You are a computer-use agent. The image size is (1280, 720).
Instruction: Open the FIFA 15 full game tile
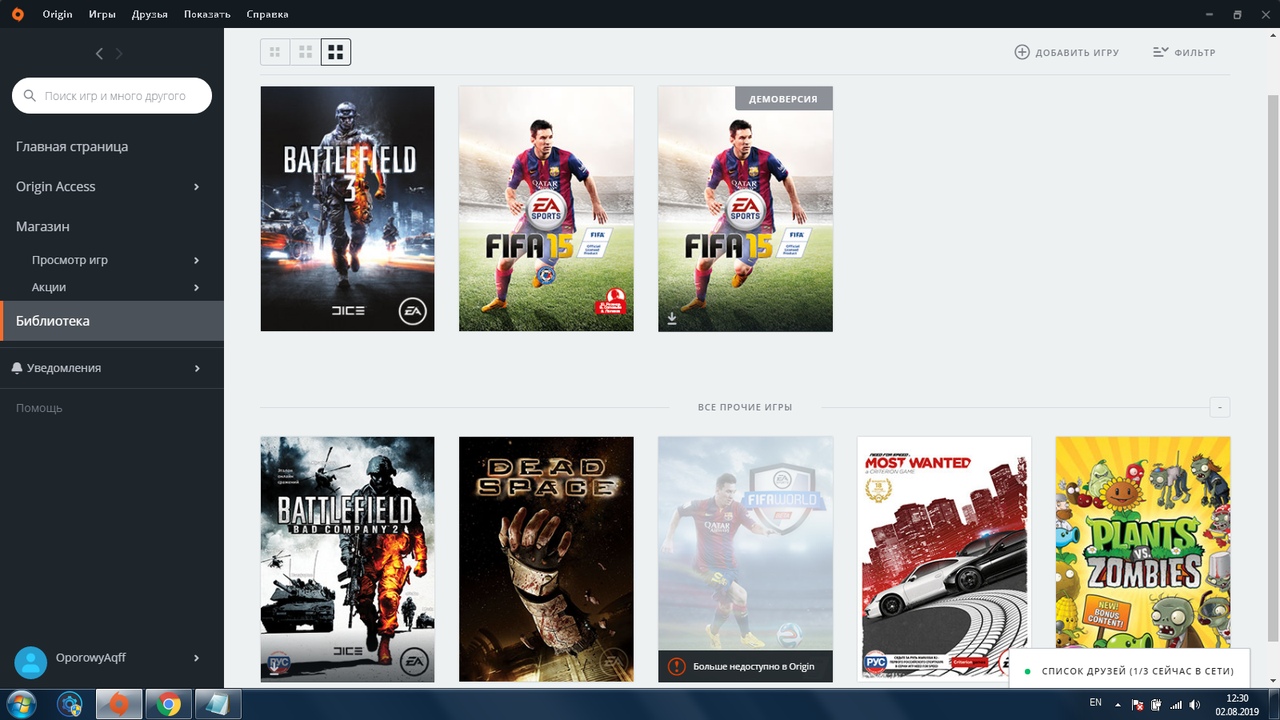546,208
